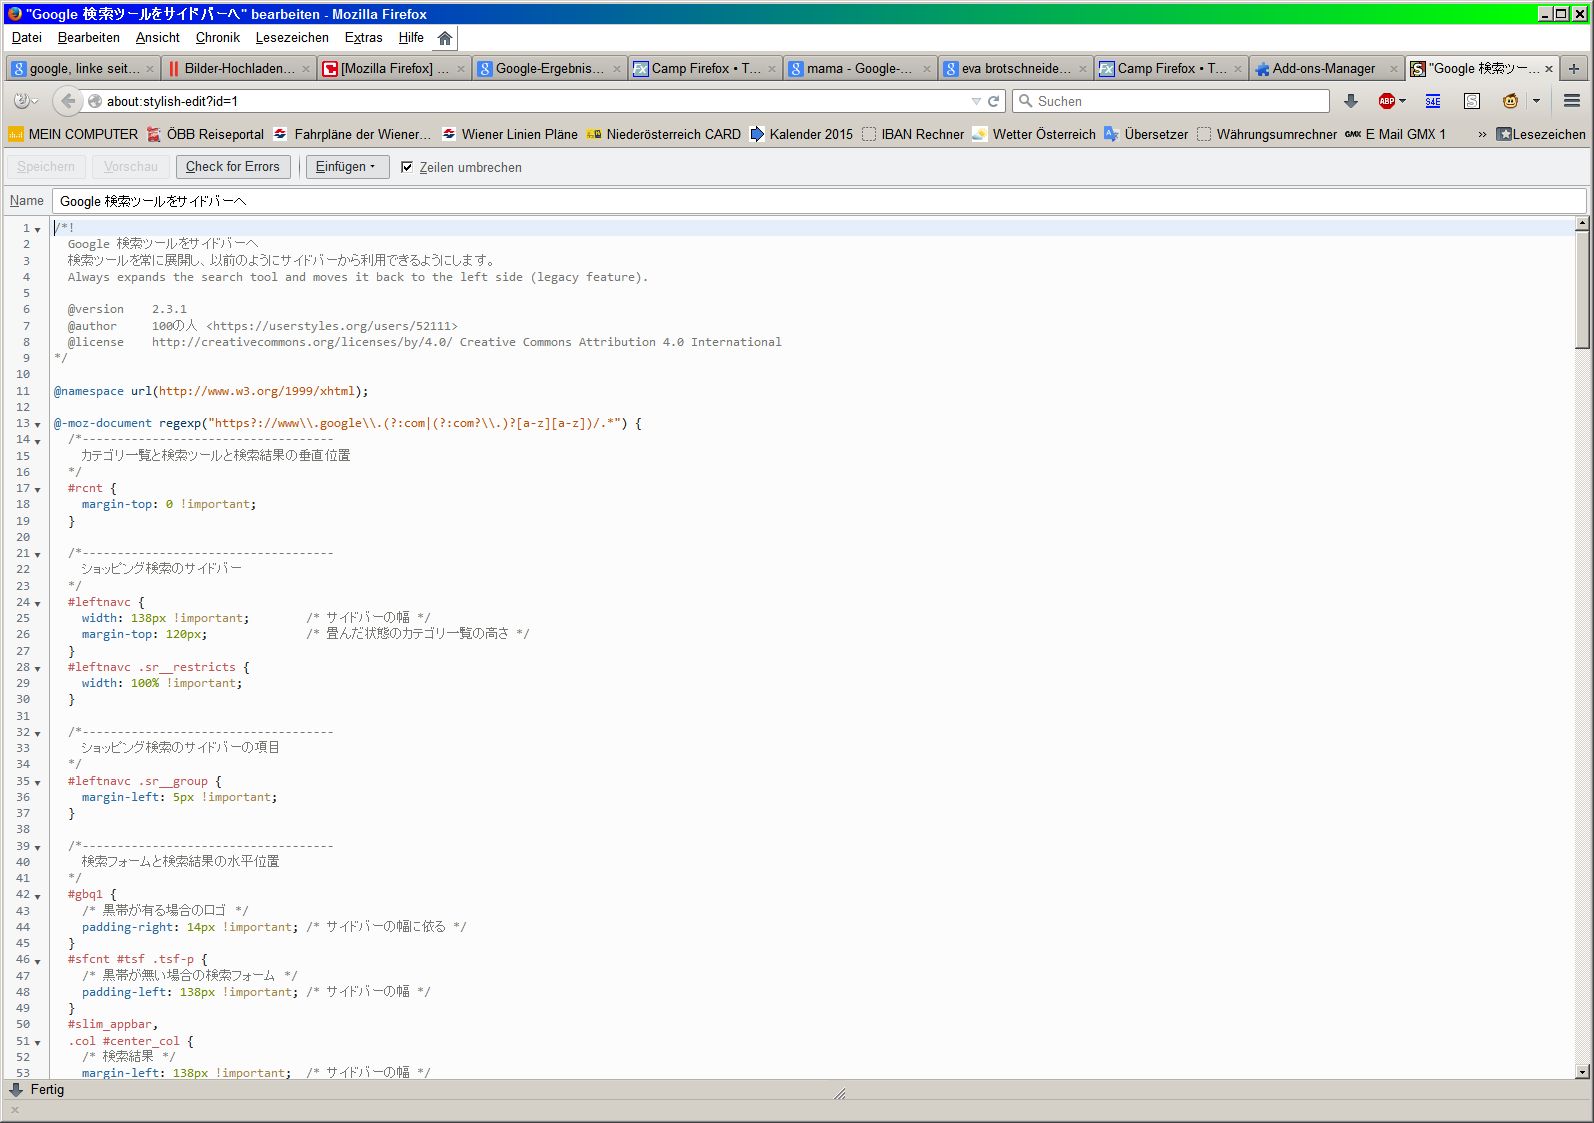The width and height of the screenshot is (1594, 1123).
Task: Collapse the code fold at line 24
Action: point(38,604)
